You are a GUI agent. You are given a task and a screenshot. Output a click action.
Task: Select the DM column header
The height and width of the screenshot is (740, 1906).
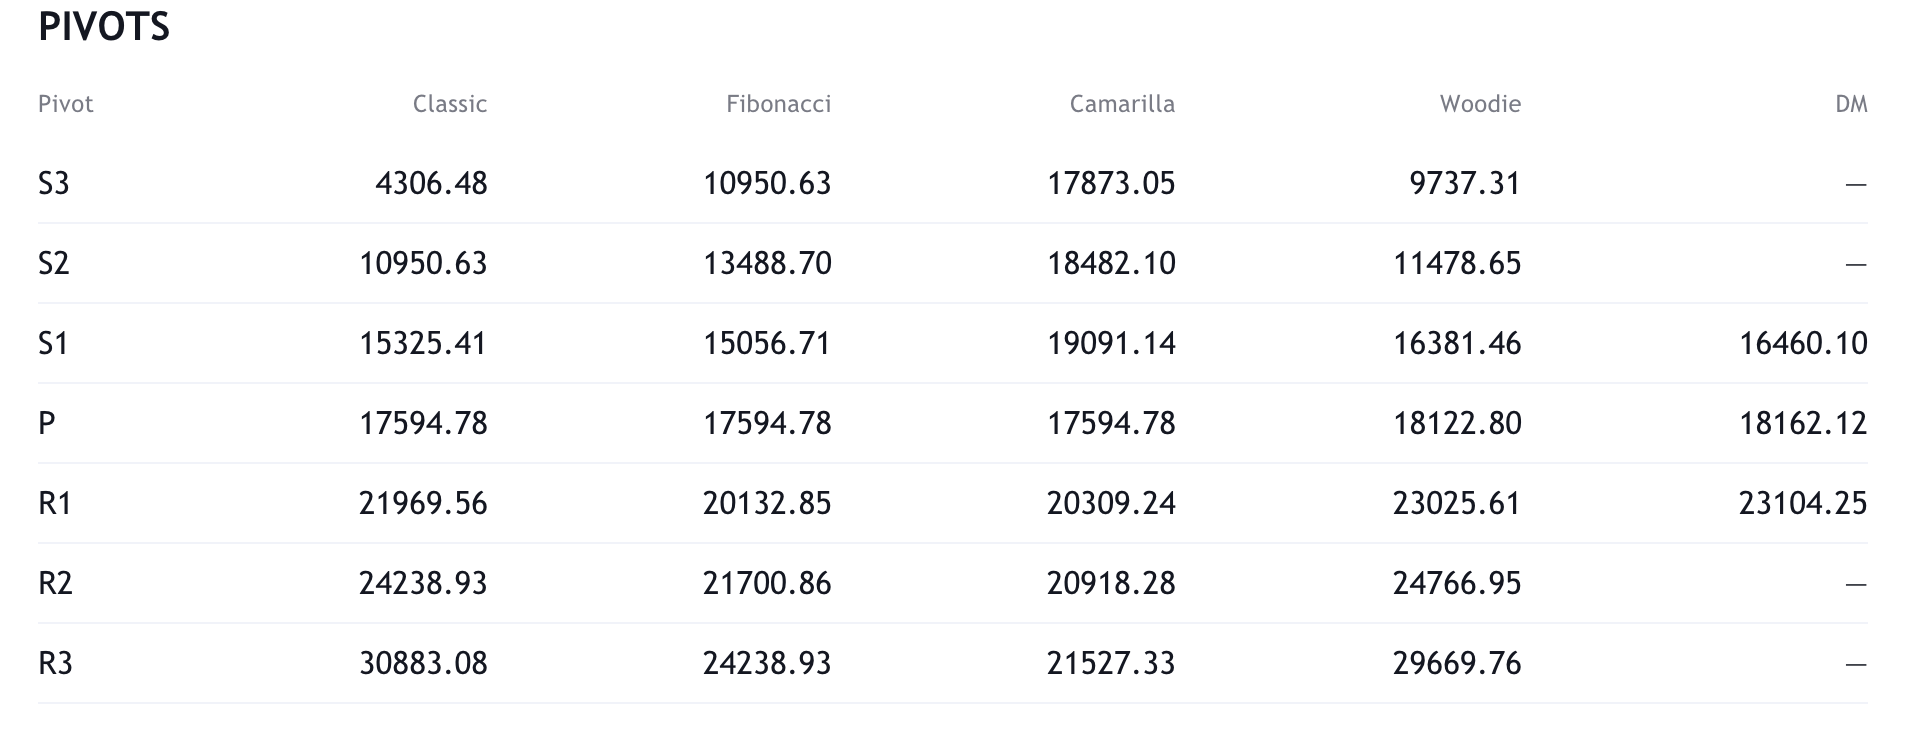(1851, 104)
